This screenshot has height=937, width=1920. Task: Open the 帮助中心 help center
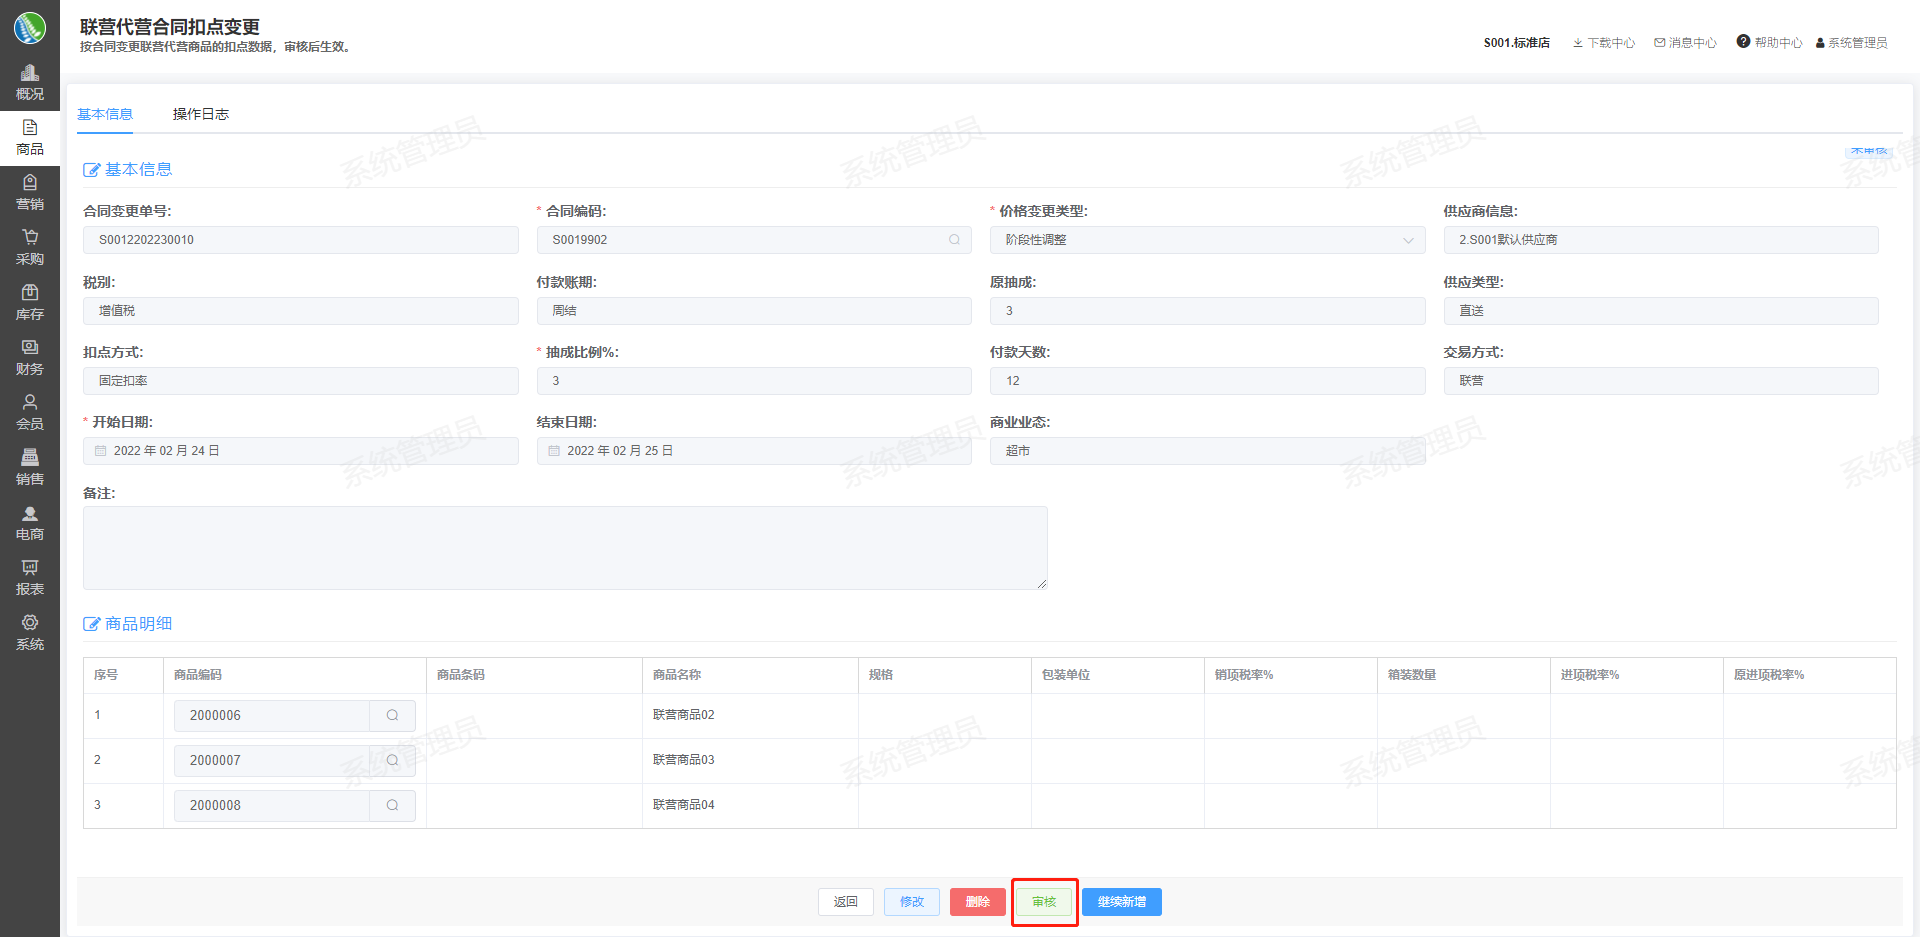tap(1770, 42)
